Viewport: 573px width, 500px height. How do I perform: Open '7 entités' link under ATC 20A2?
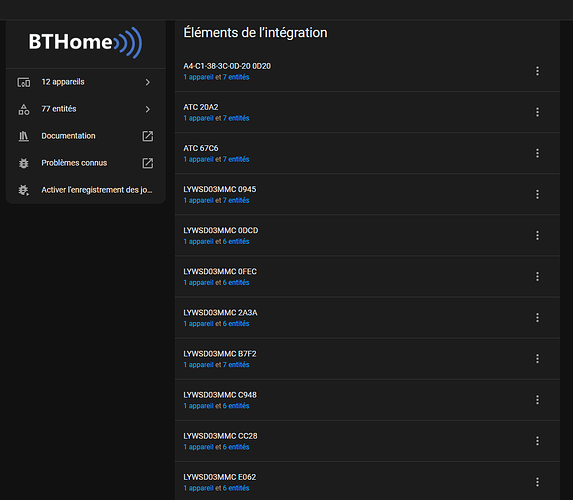click(x=236, y=118)
